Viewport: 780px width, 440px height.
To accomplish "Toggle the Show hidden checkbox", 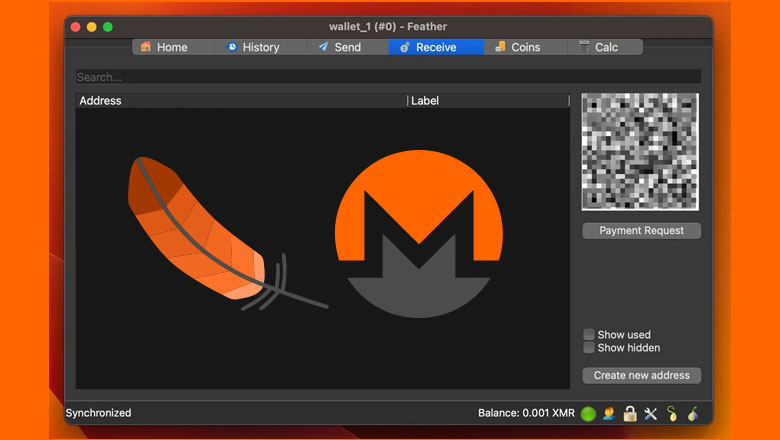I will tap(589, 348).
